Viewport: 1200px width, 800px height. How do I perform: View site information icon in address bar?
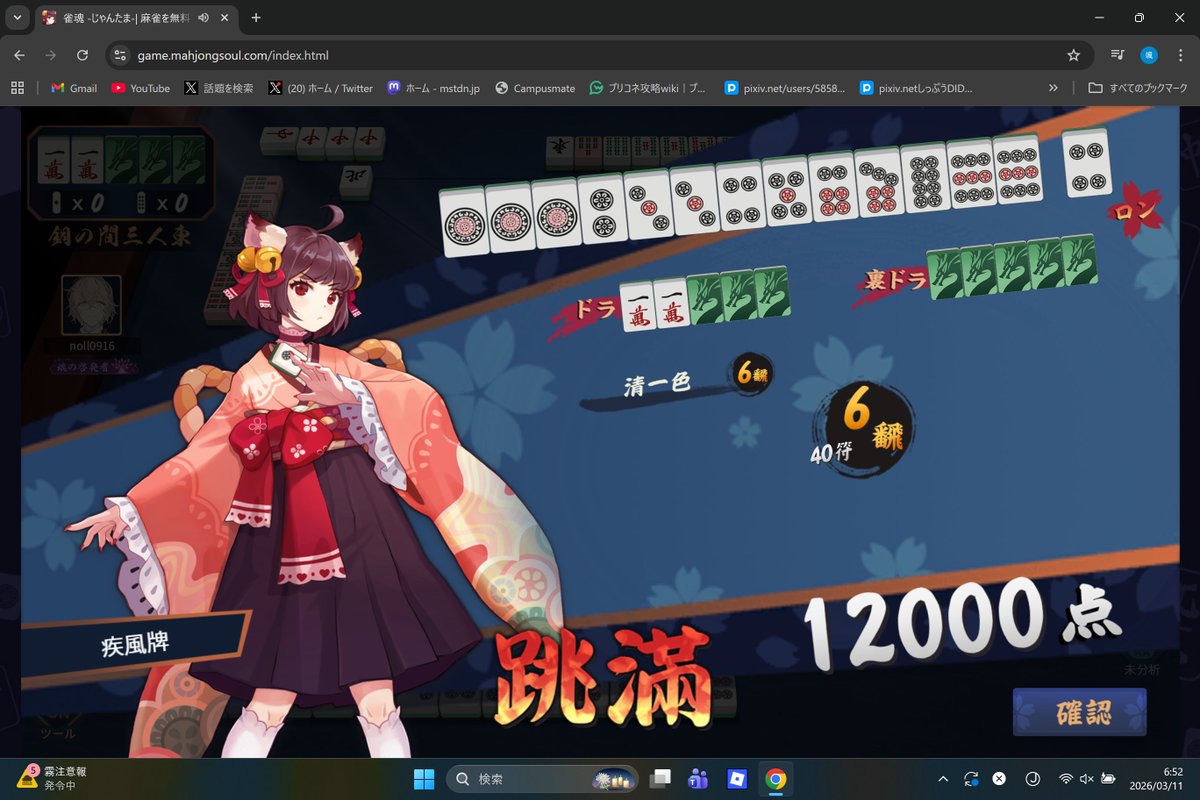(120, 55)
